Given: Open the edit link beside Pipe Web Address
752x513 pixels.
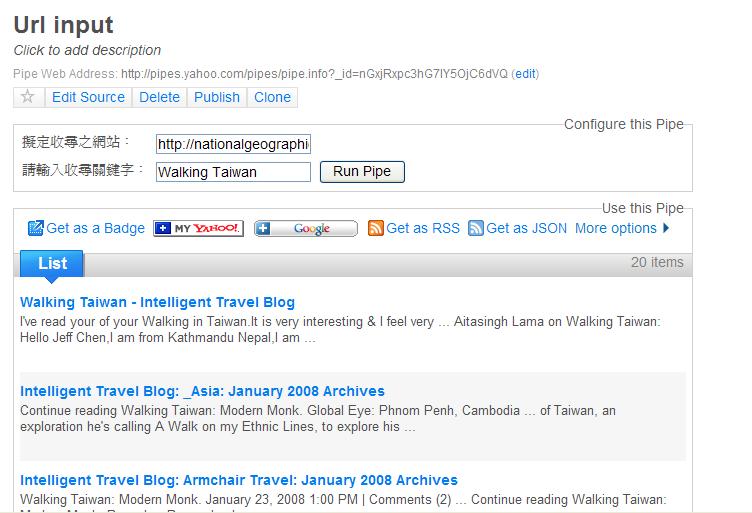Looking at the screenshot, I should (526, 73).
